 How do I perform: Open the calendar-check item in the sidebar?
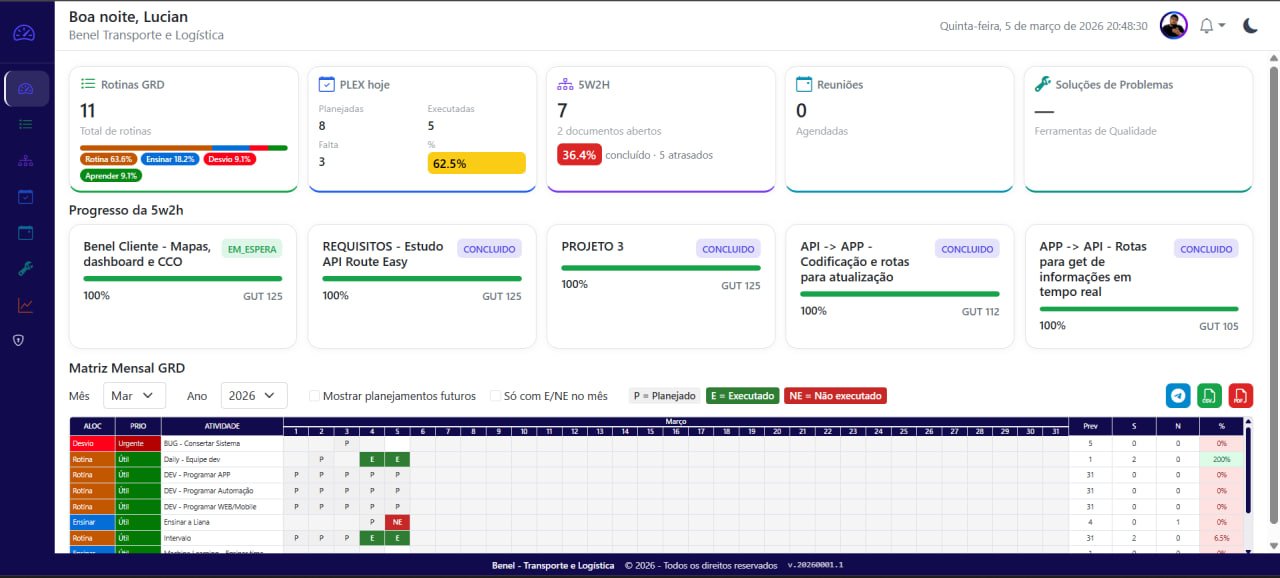click(x=26, y=196)
